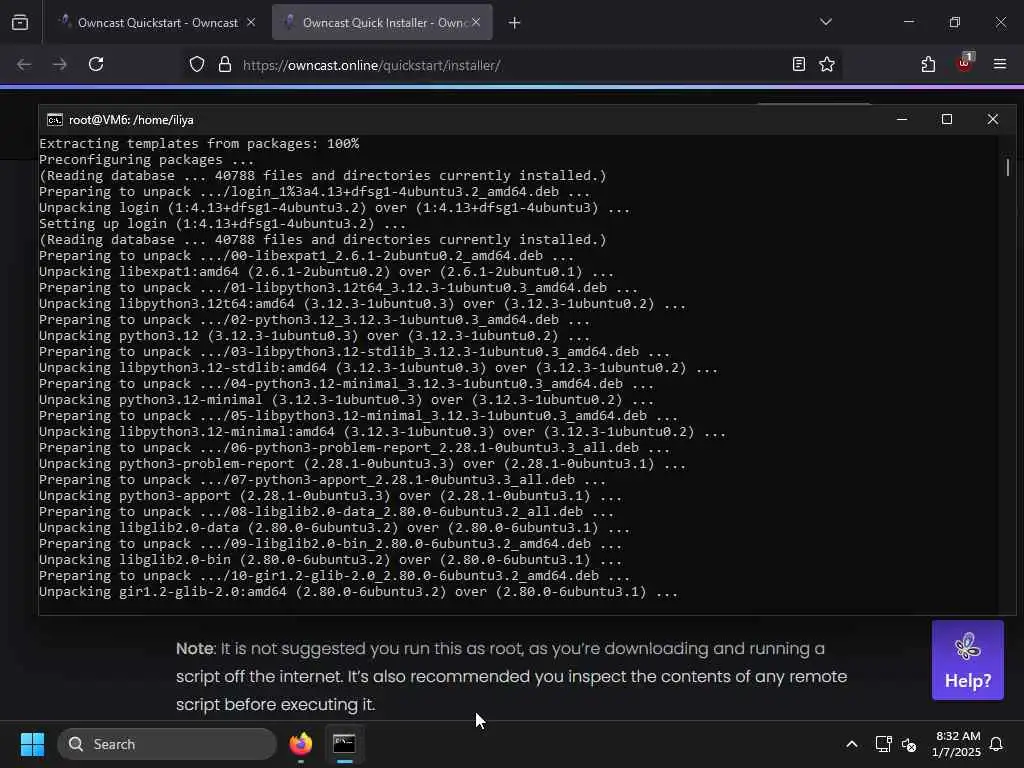Click the taskbar Search box
This screenshot has height=768, width=1024.
(167, 744)
